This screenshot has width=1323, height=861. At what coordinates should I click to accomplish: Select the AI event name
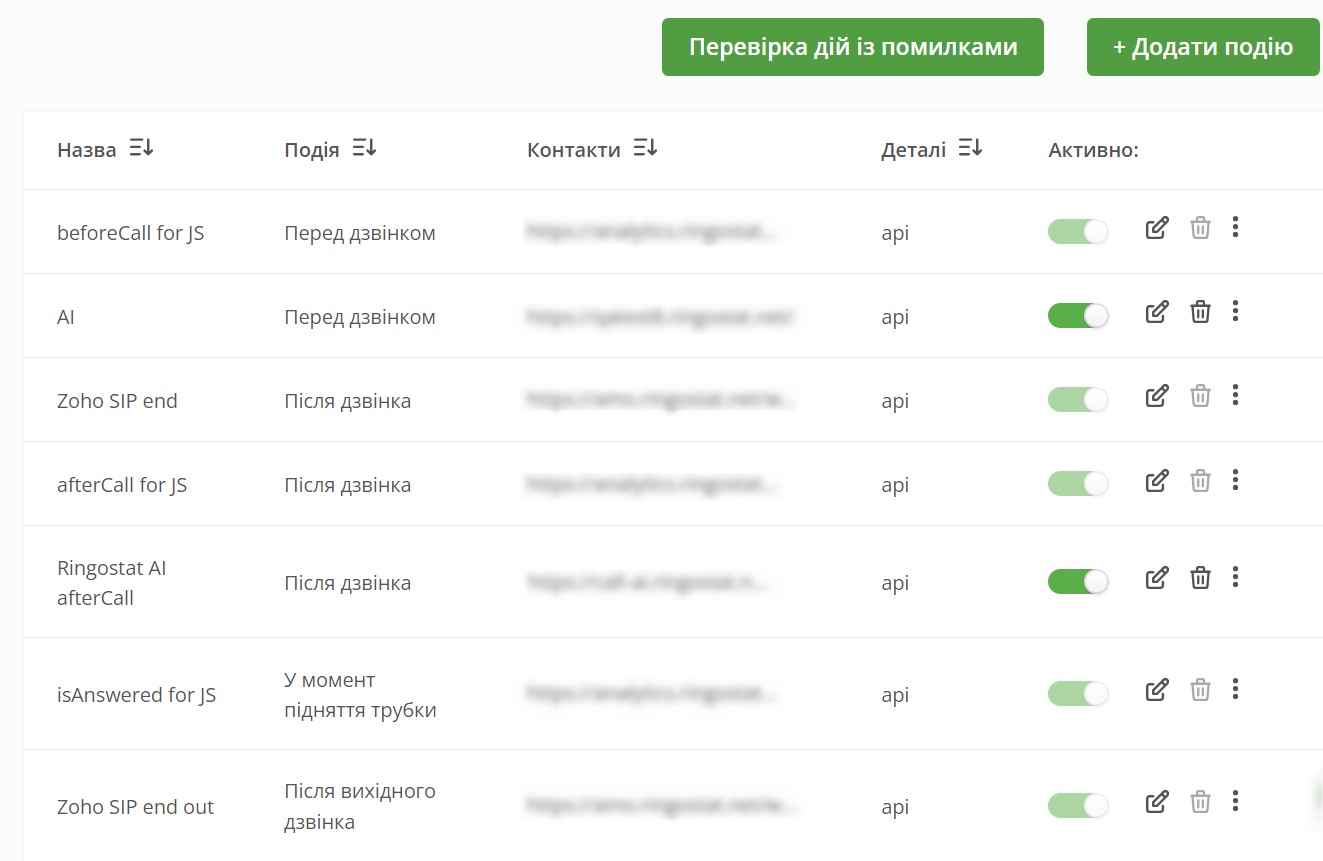66,317
